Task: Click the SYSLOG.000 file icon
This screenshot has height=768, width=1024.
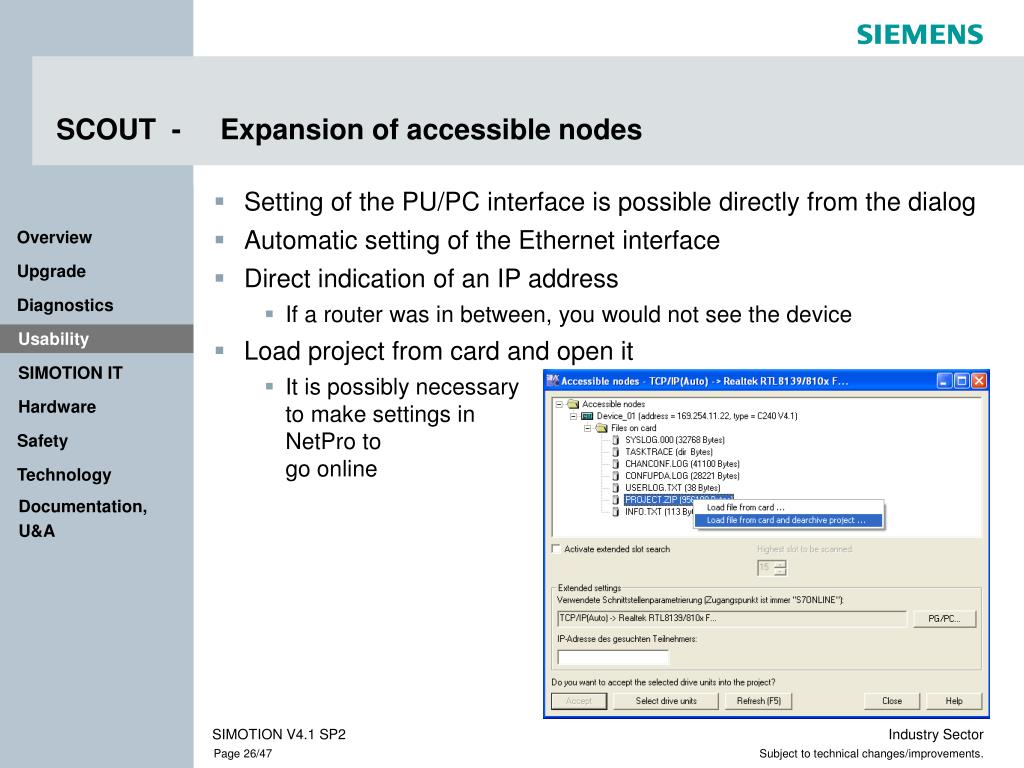Action: pos(615,440)
